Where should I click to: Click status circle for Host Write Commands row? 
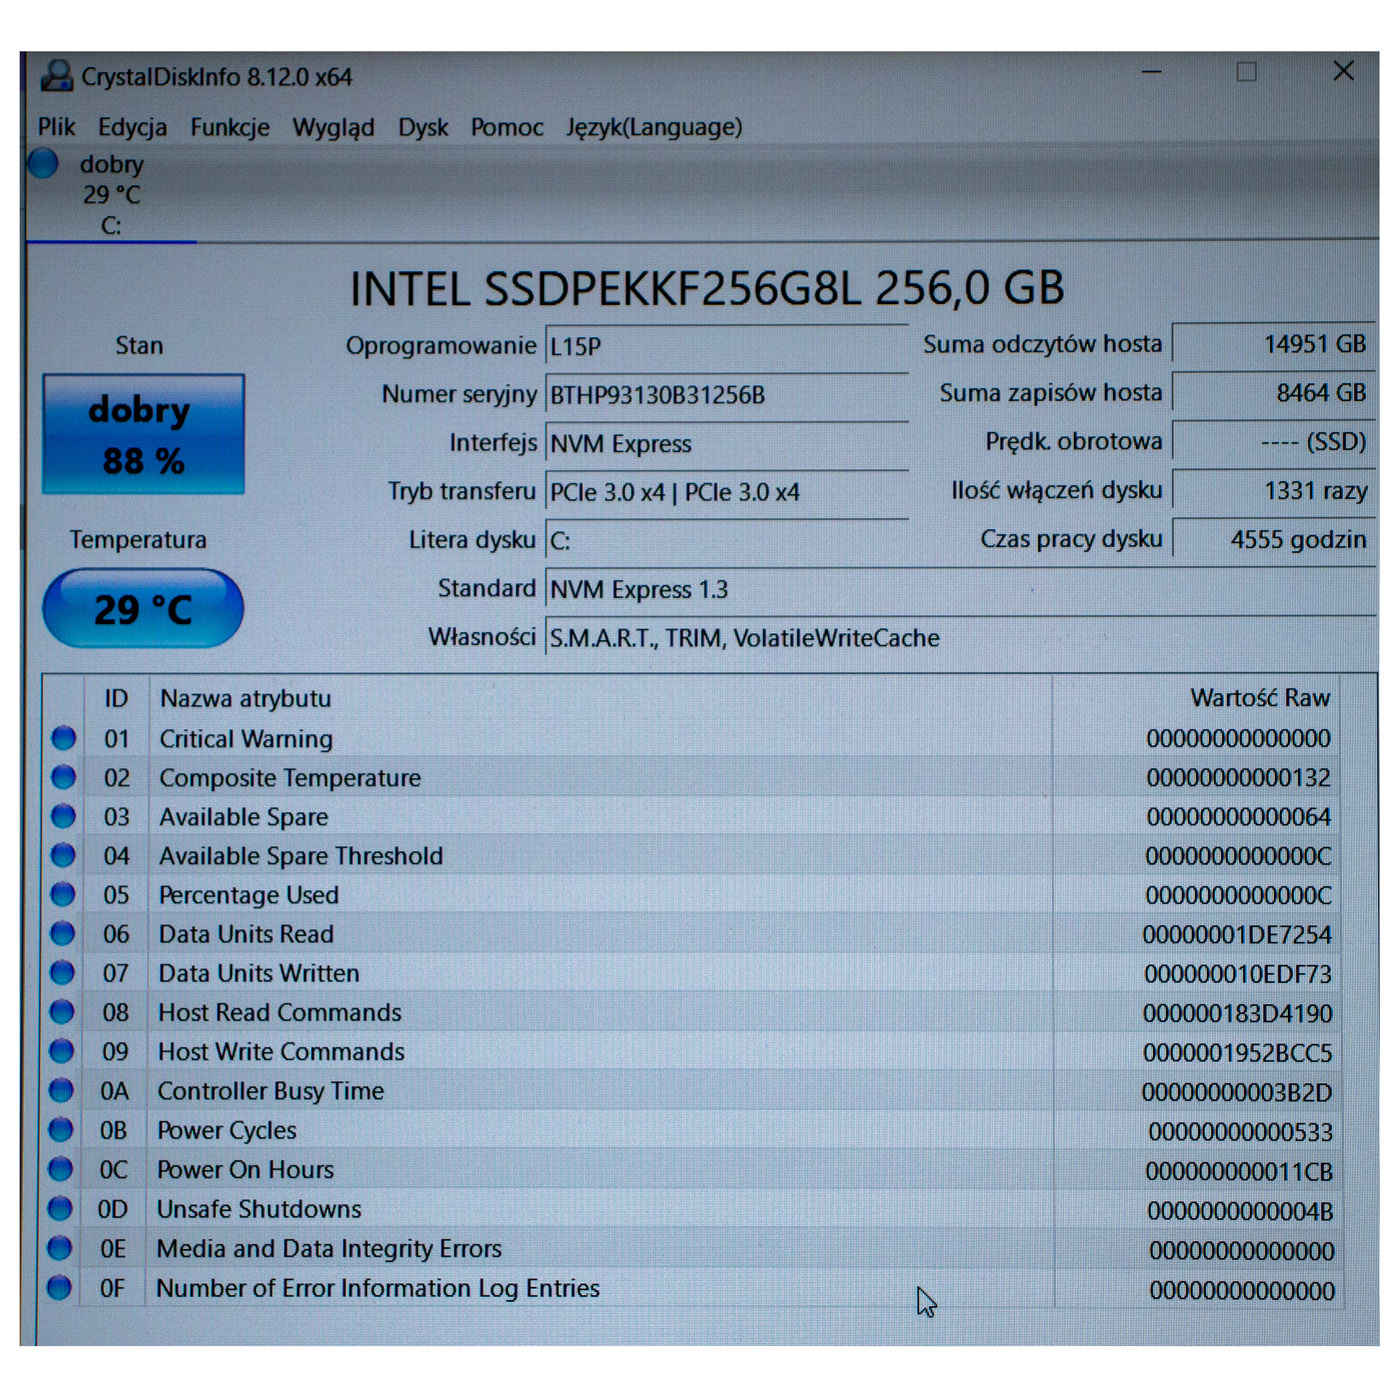(61, 1051)
